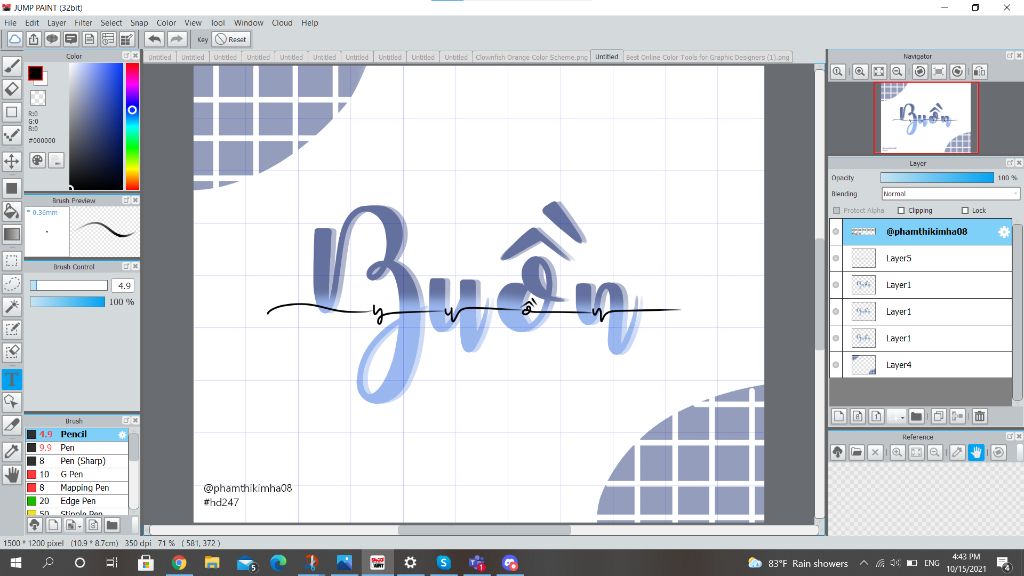The height and width of the screenshot is (576, 1024).
Task: Select the Brush tool in left toolbar
Action: [x=12, y=66]
